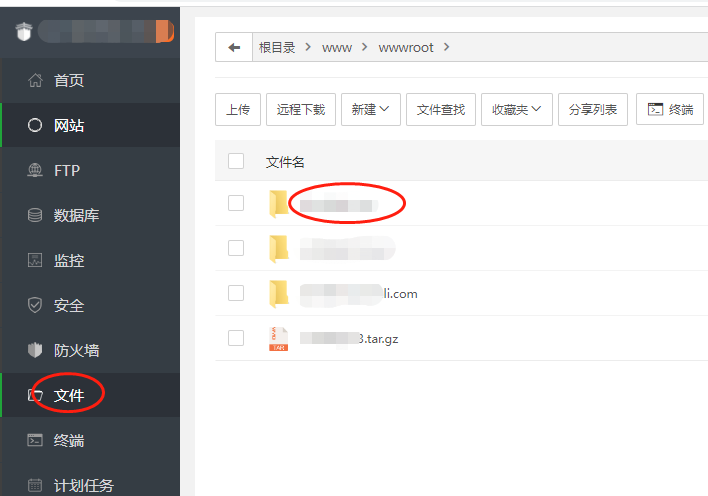
Task: Click the home icon beside 首页
Action: 35,80
